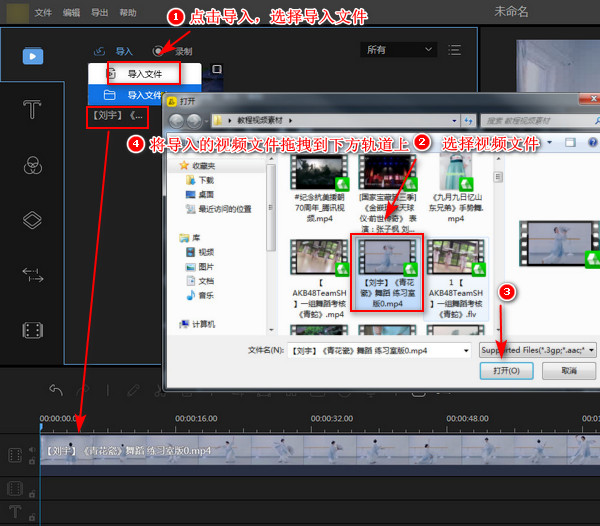This screenshot has height=526, width=600.
Task: Click the first video track icon
Action: pyautogui.click(x=15, y=455)
